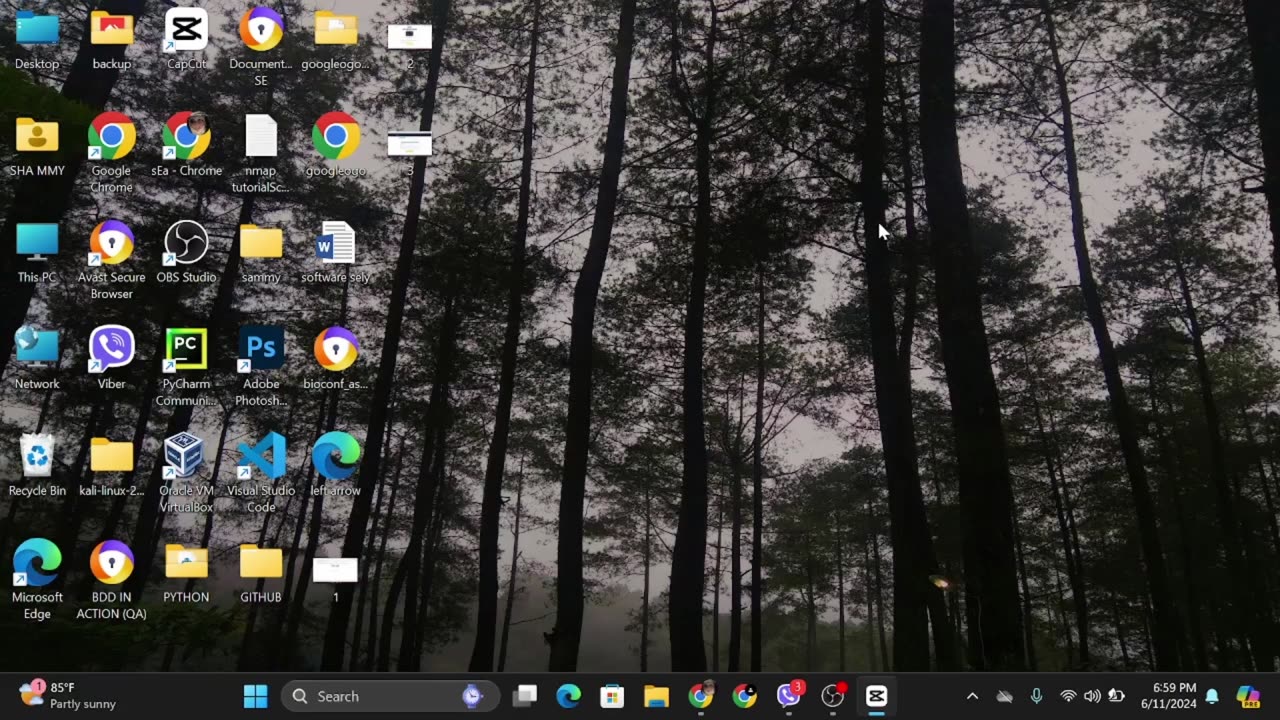Open Microsoft Store from the taskbar

[x=612, y=696]
